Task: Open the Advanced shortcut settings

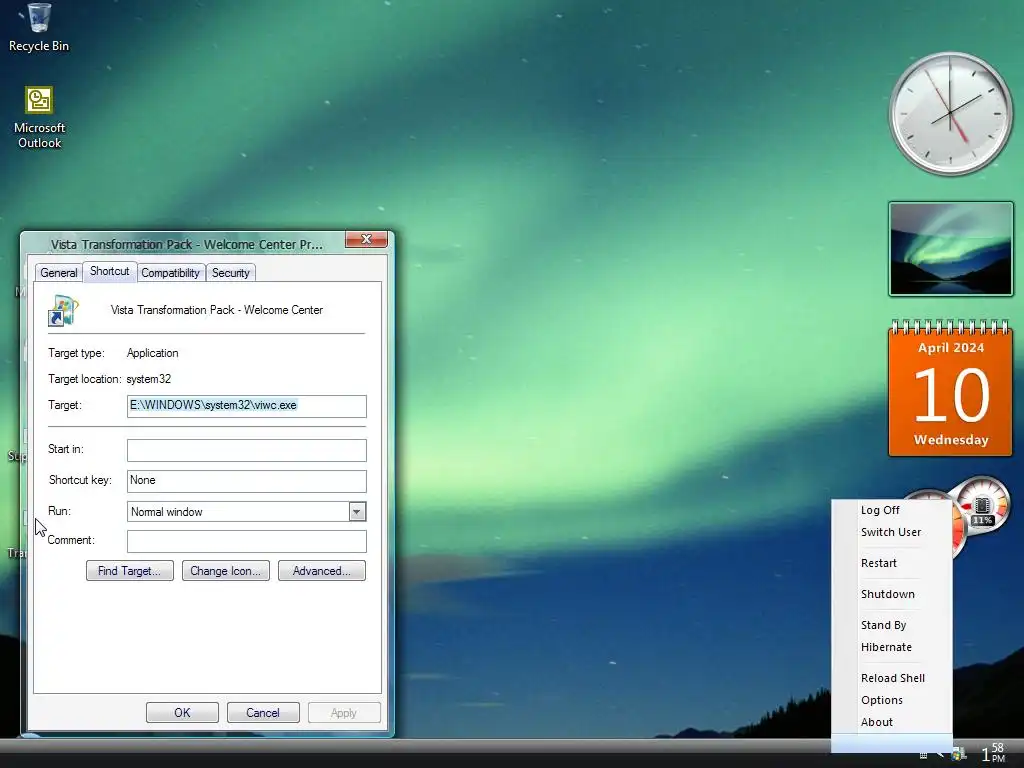Action: 322,571
